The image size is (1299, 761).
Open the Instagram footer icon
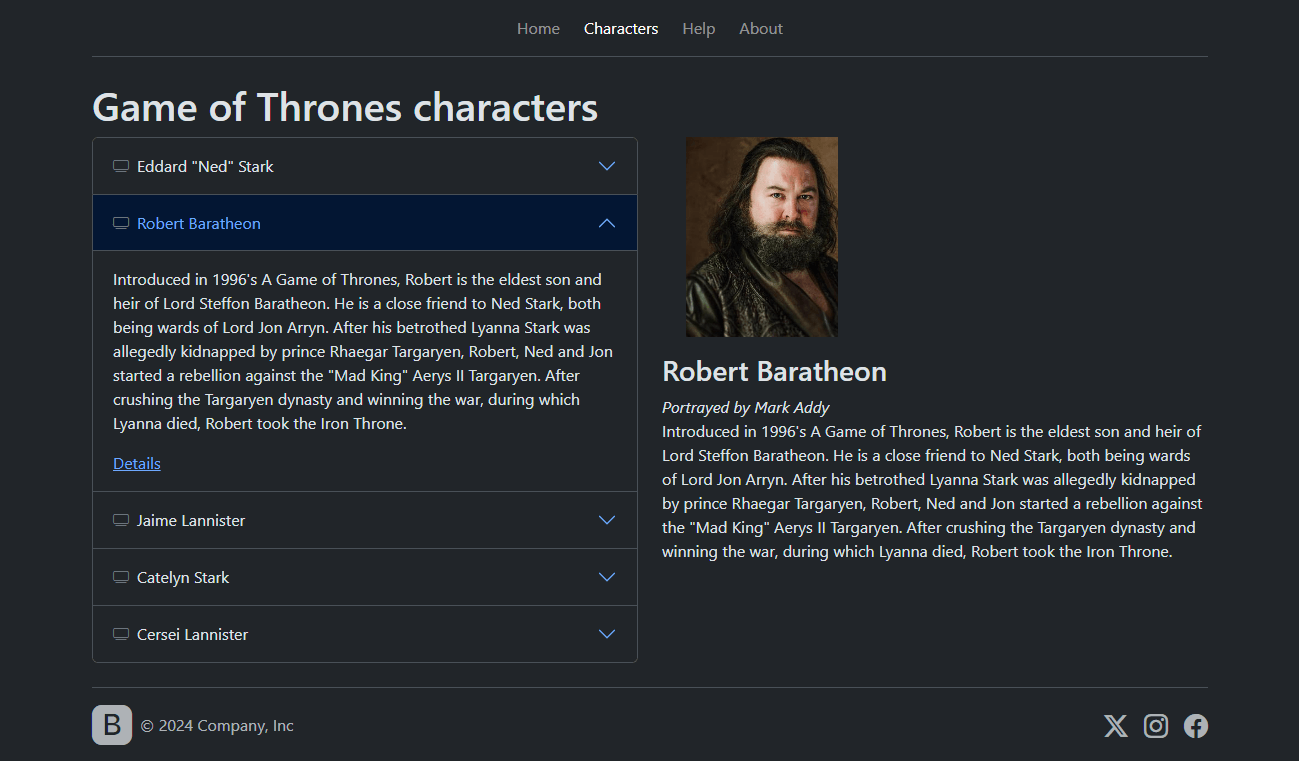click(x=1156, y=726)
